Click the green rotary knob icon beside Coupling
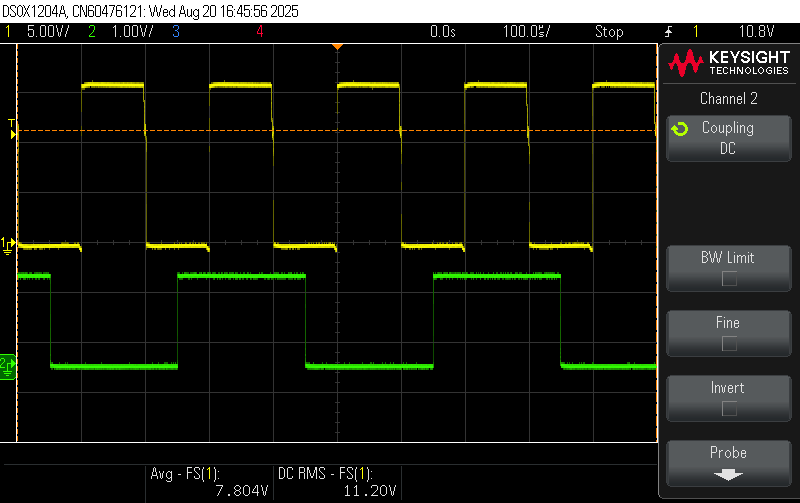Image resolution: width=800 pixels, height=503 pixels. [679, 129]
